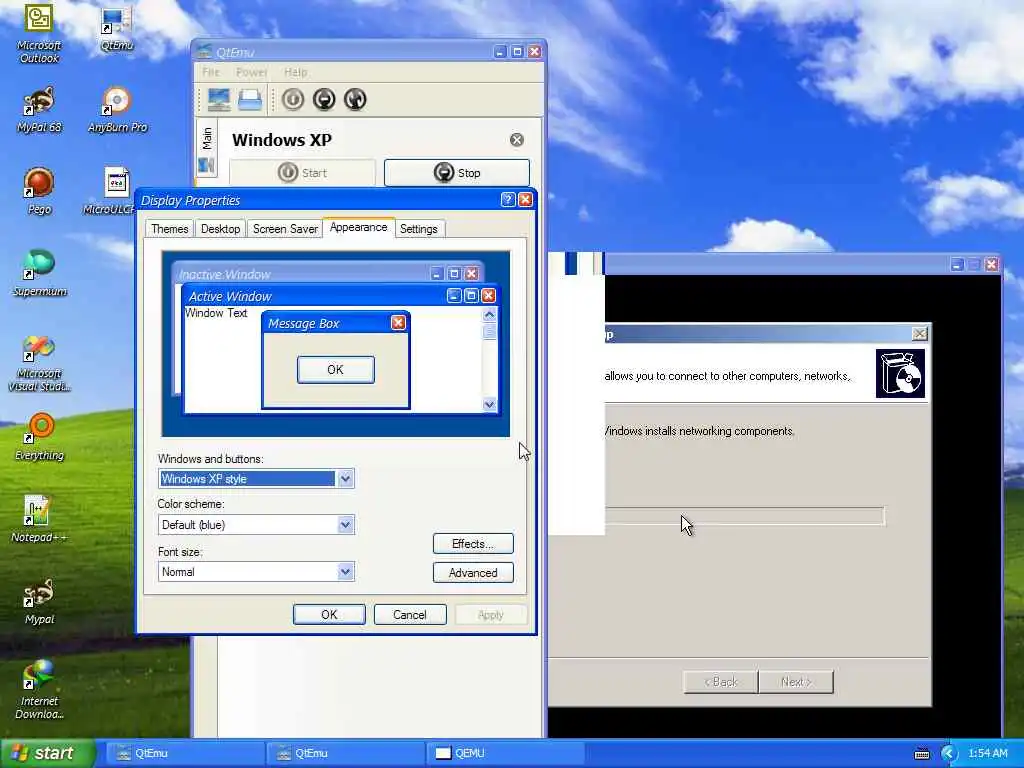1024x768 pixels.
Task: Click the Effects... button
Action: (473, 543)
